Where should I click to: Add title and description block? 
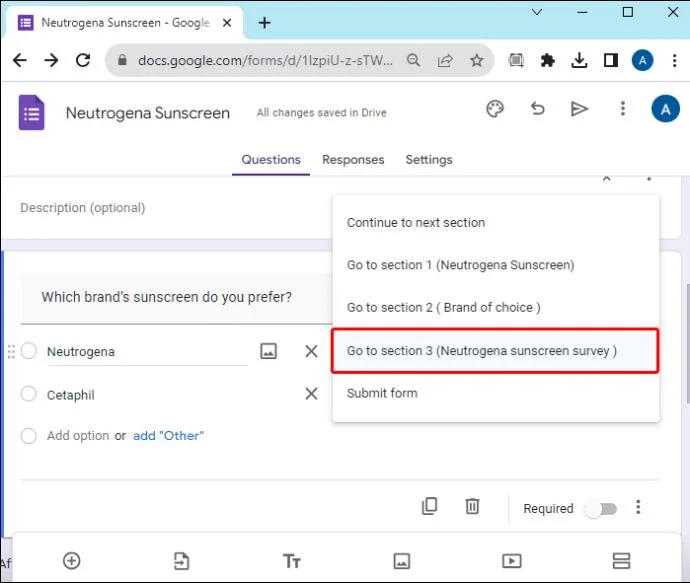(291, 561)
